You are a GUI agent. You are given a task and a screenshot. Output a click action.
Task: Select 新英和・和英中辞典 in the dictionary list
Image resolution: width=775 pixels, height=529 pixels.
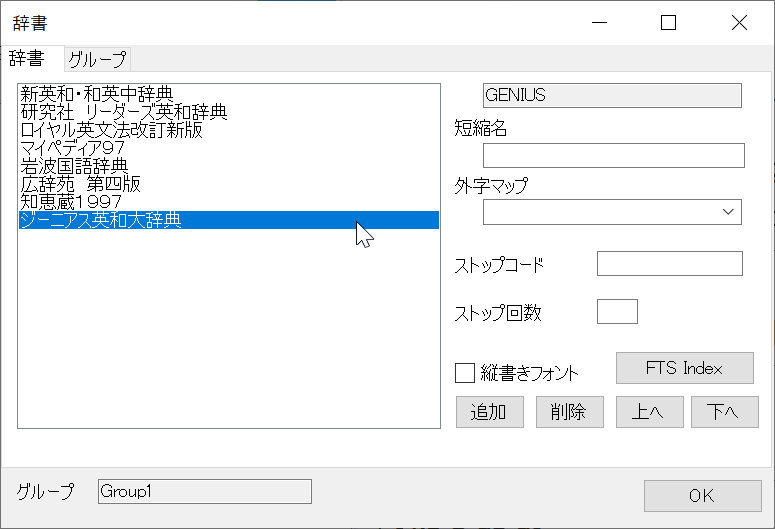point(229,94)
